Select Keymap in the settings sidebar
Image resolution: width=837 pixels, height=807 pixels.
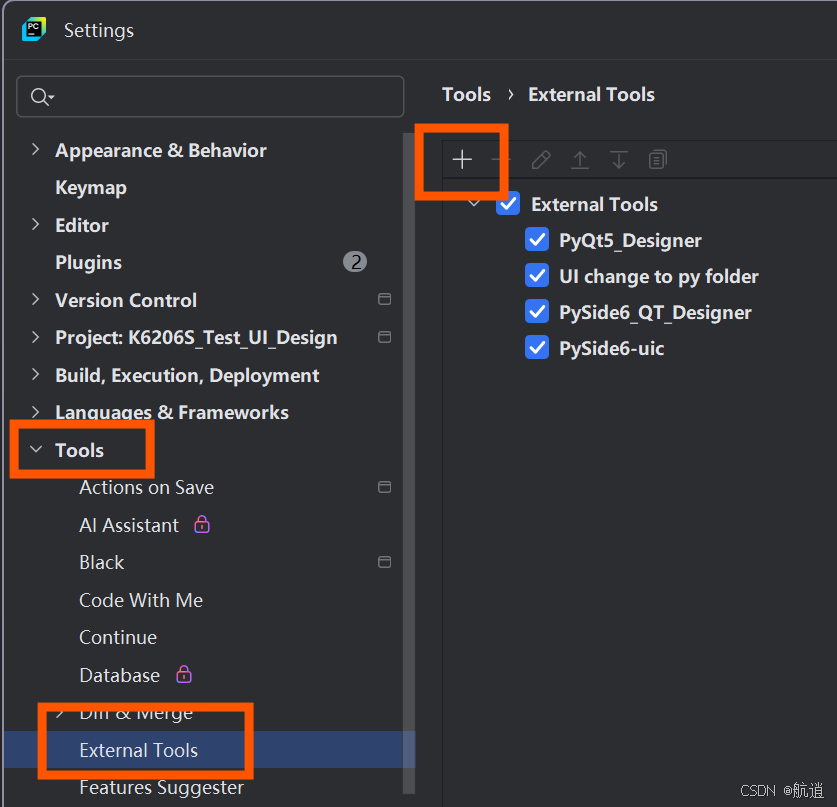click(91, 187)
